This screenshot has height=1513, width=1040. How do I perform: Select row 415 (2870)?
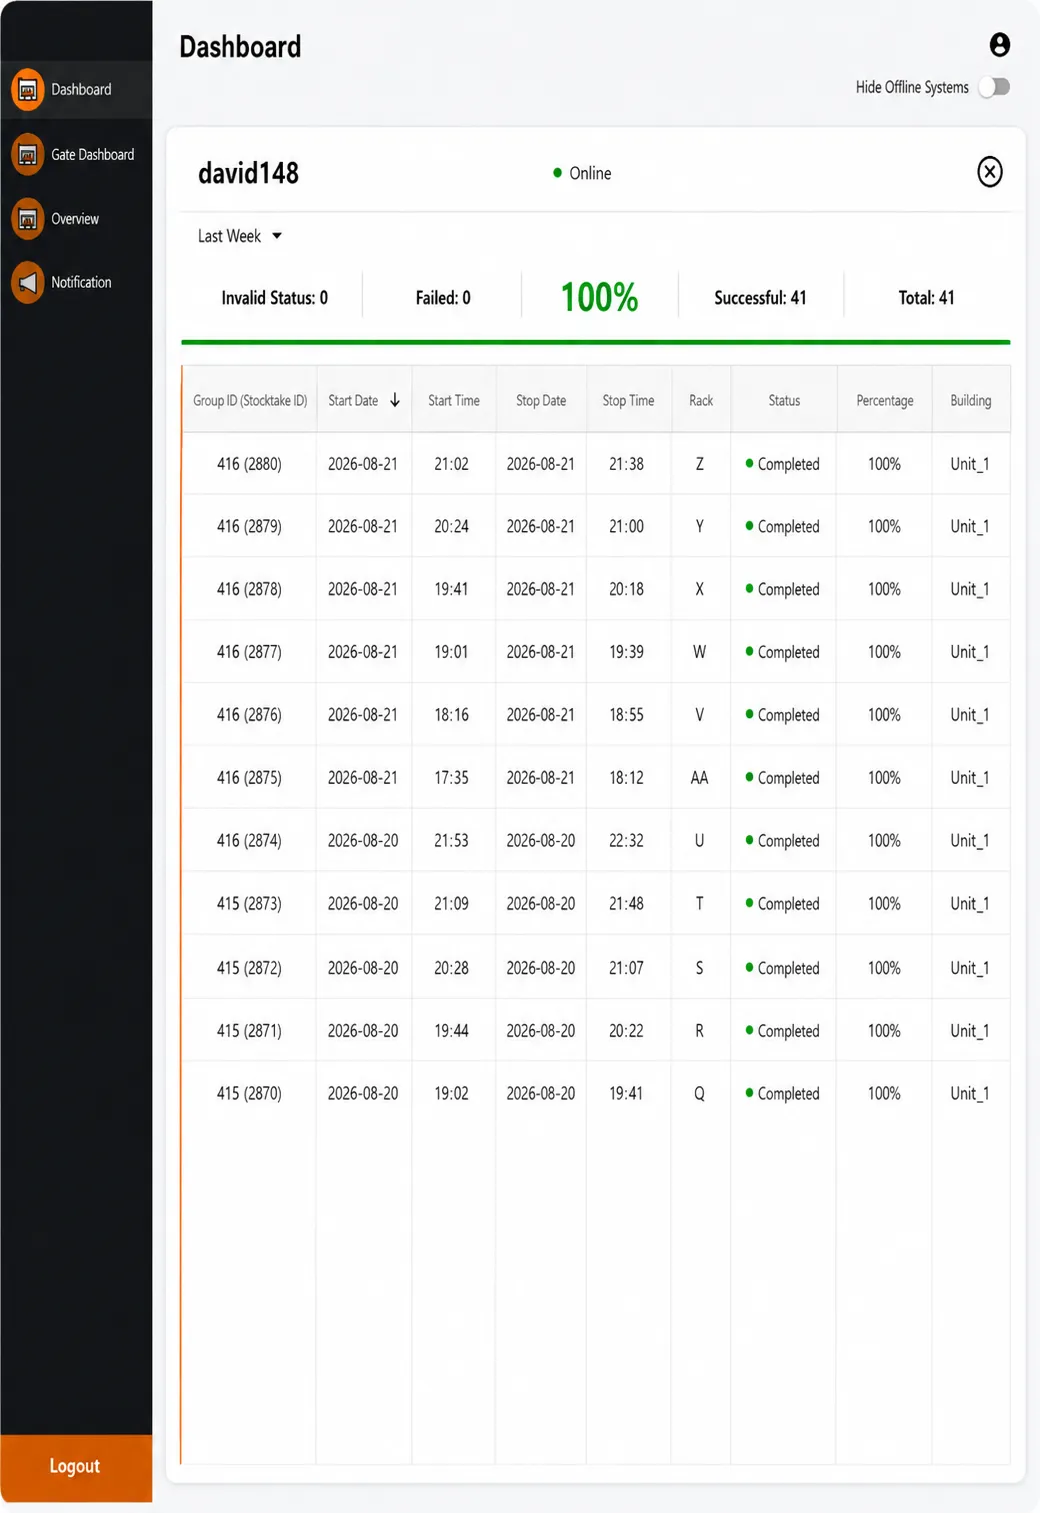coord(596,1094)
